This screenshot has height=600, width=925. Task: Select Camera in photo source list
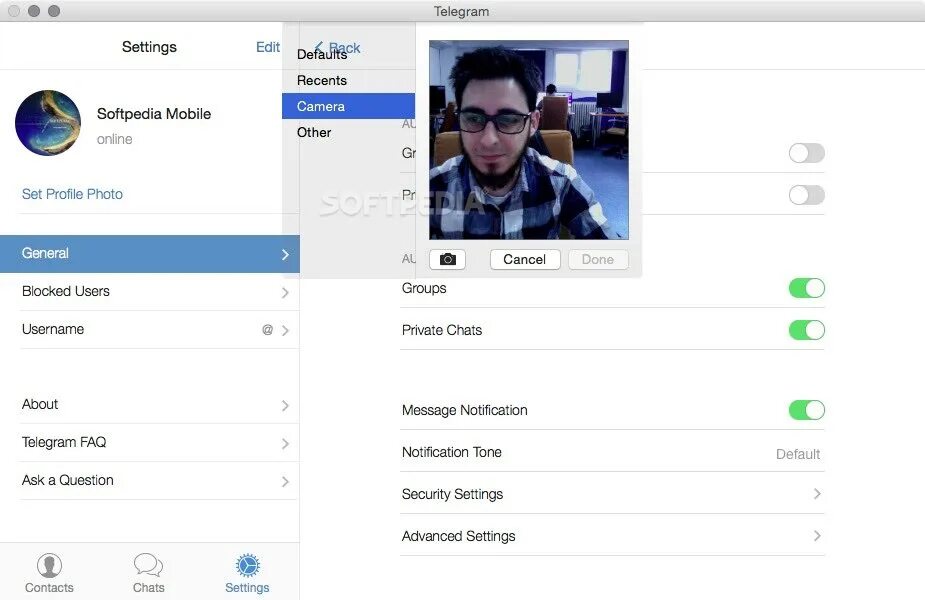348,106
